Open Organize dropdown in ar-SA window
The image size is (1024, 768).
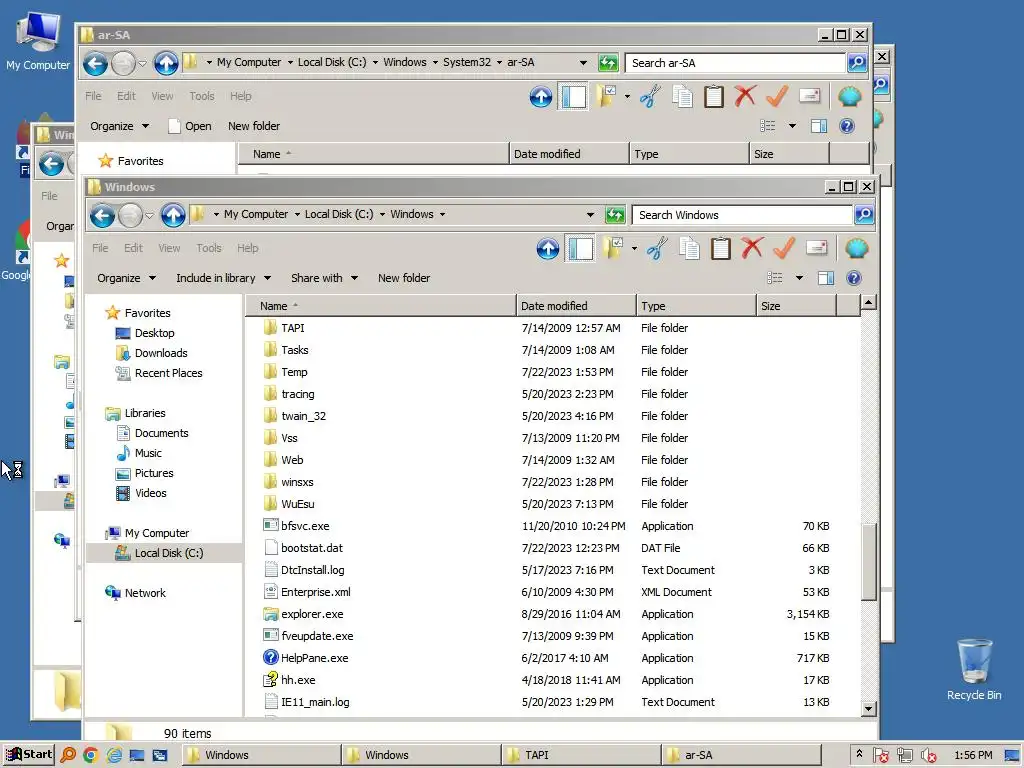click(120, 126)
